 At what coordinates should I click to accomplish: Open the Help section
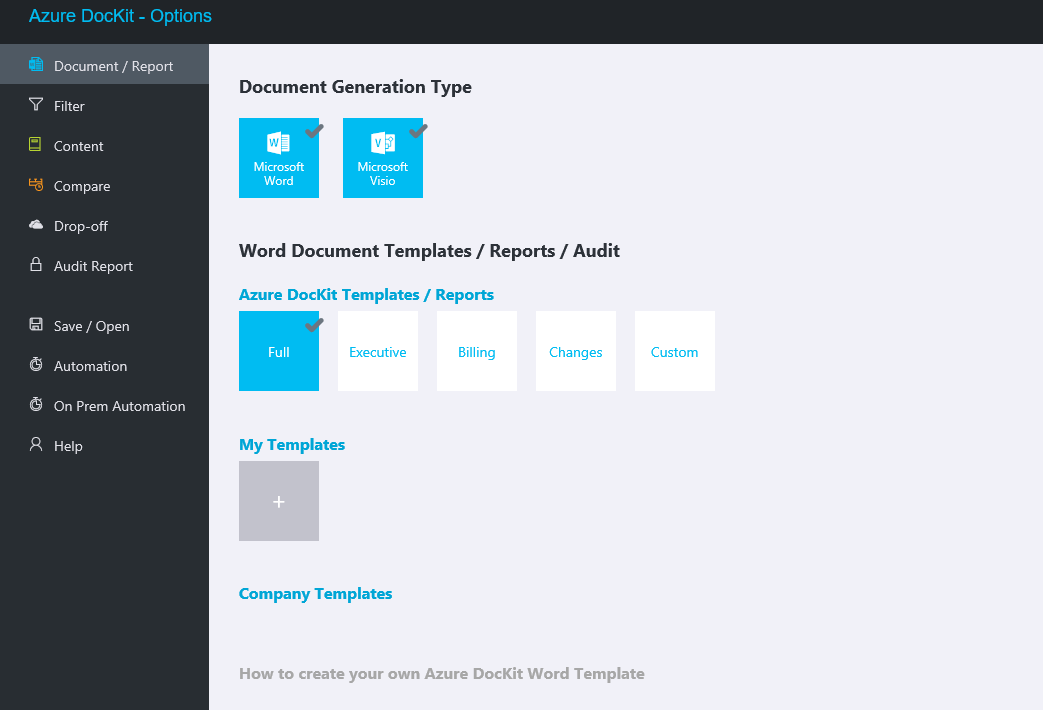(x=104, y=445)
